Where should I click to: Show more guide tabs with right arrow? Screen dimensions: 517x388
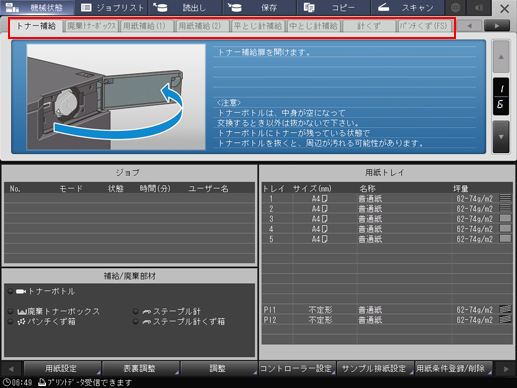(x=497, y=26)
